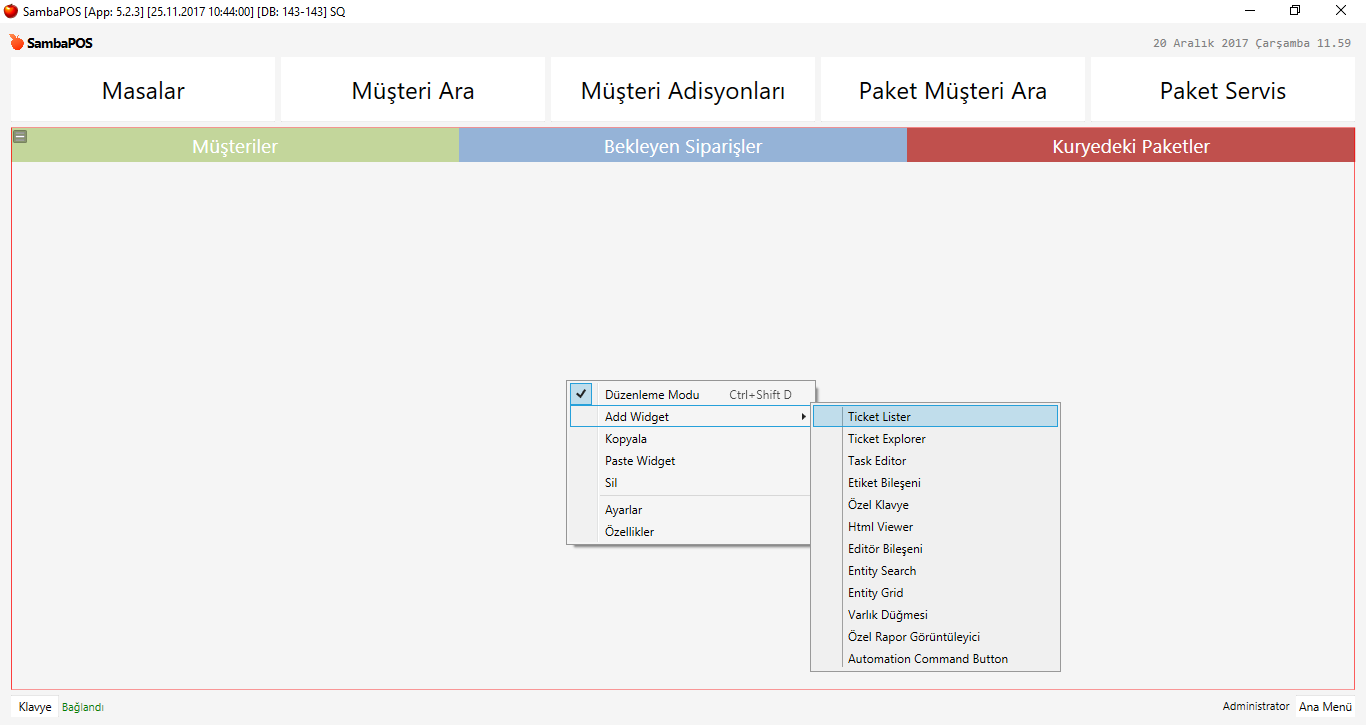The image size is (1366, 725).
Task: Collapse the widget using the minus icon
Action: coord(20,137)
